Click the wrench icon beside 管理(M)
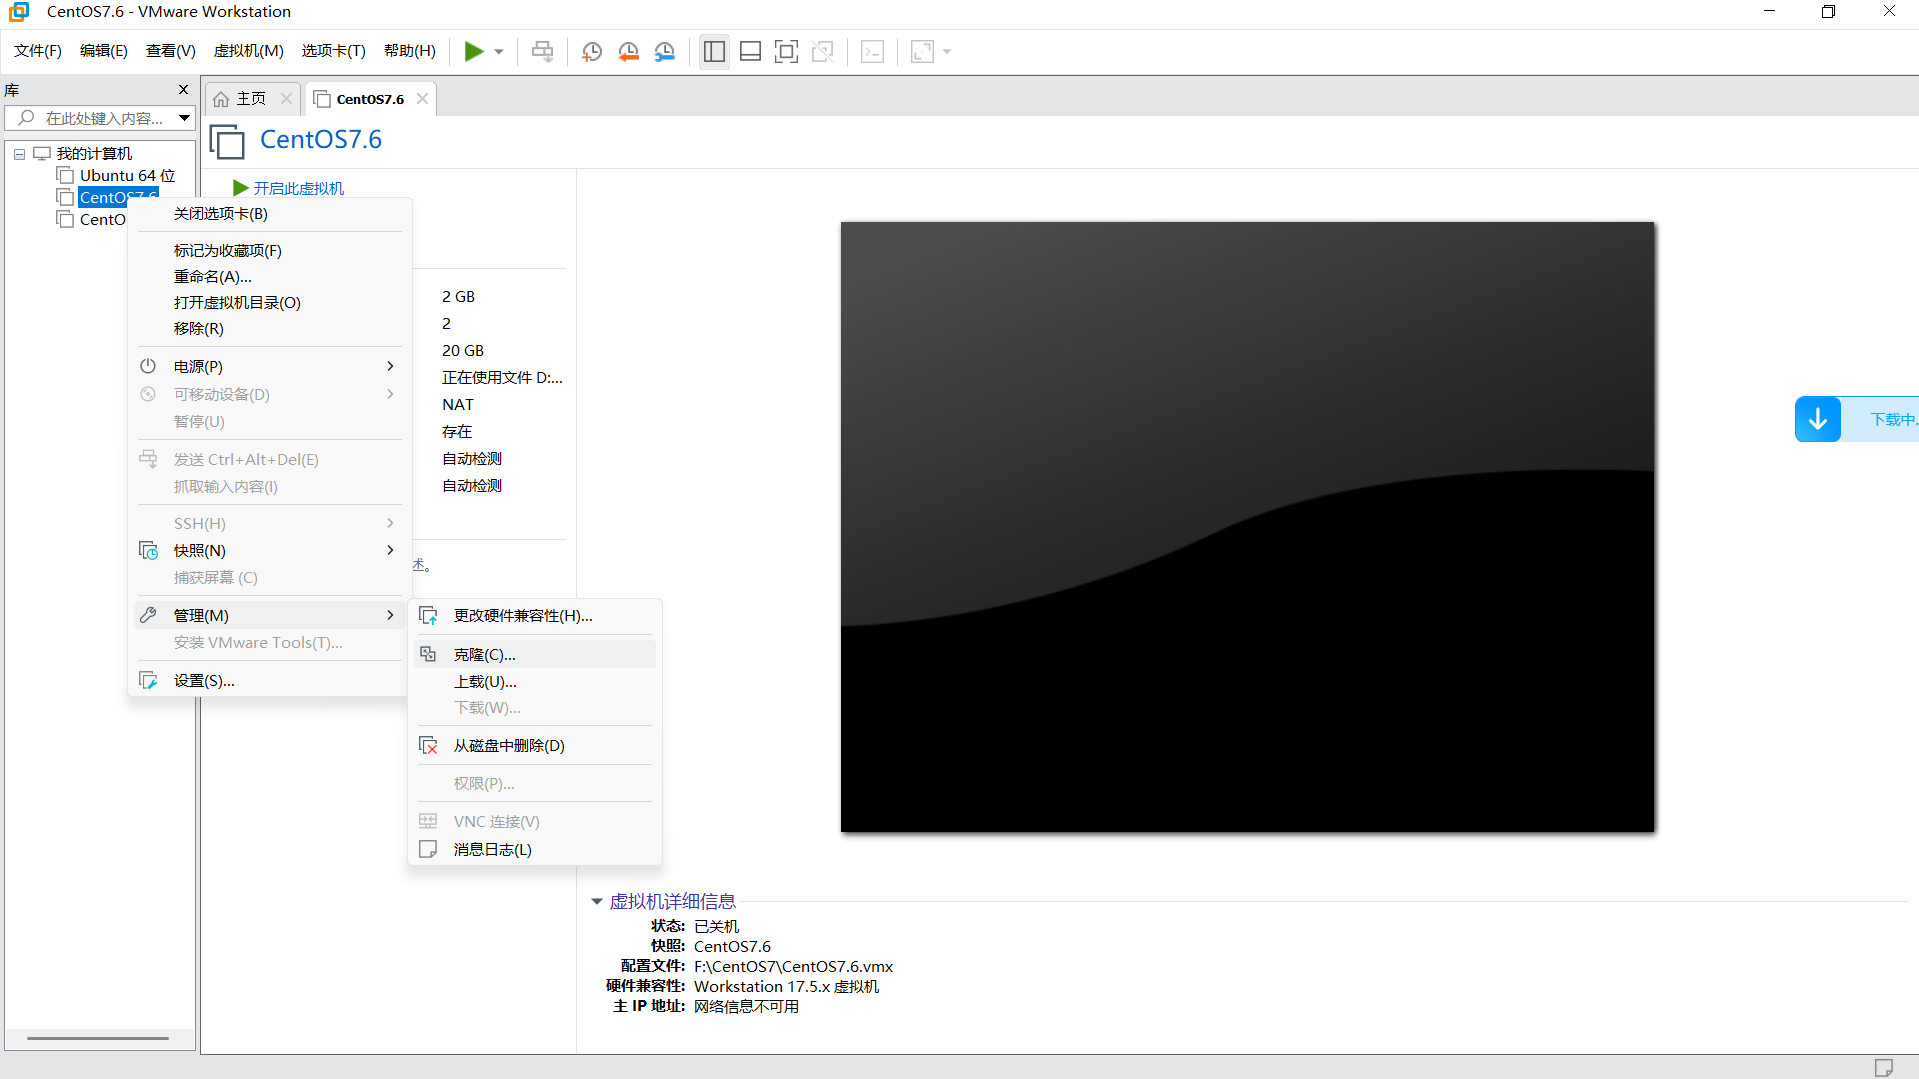The height and width of the screenshot is (1079, 1919). (x=148, y=615)
